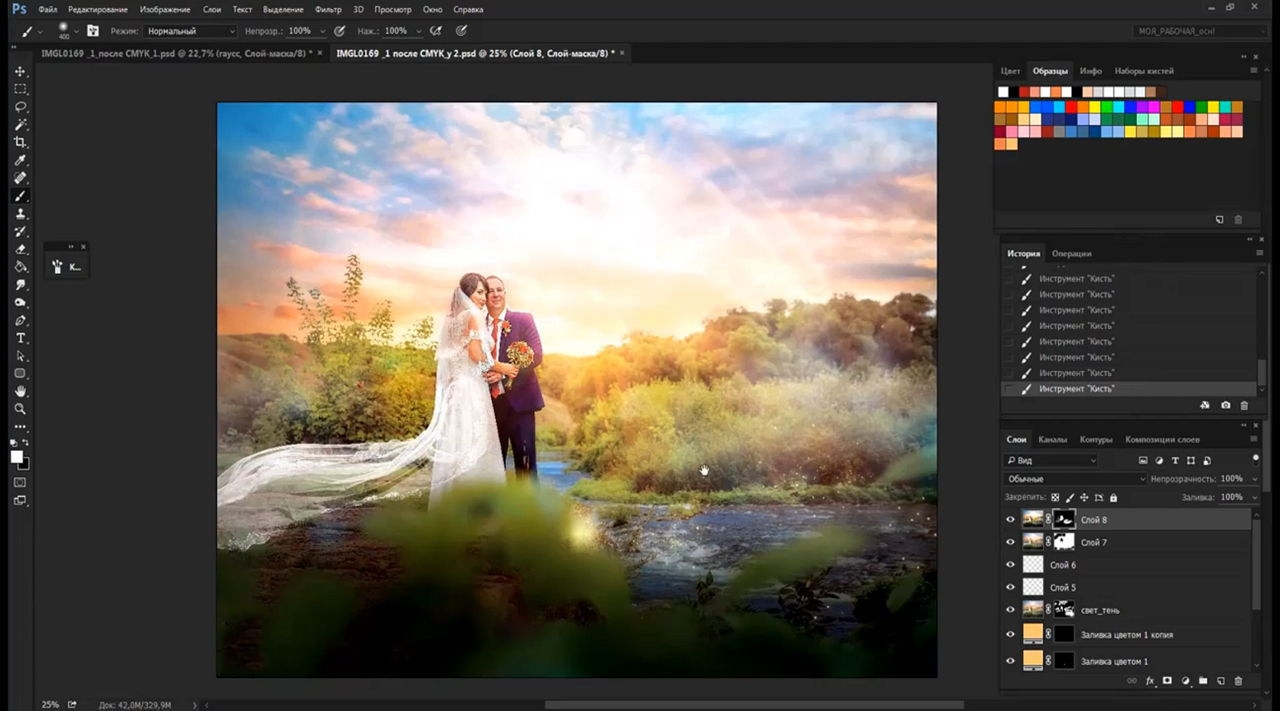The width and height of the screenshot is (1280, 711).
Task: Select the Paint Bucket tool
Action: [20, 267]
